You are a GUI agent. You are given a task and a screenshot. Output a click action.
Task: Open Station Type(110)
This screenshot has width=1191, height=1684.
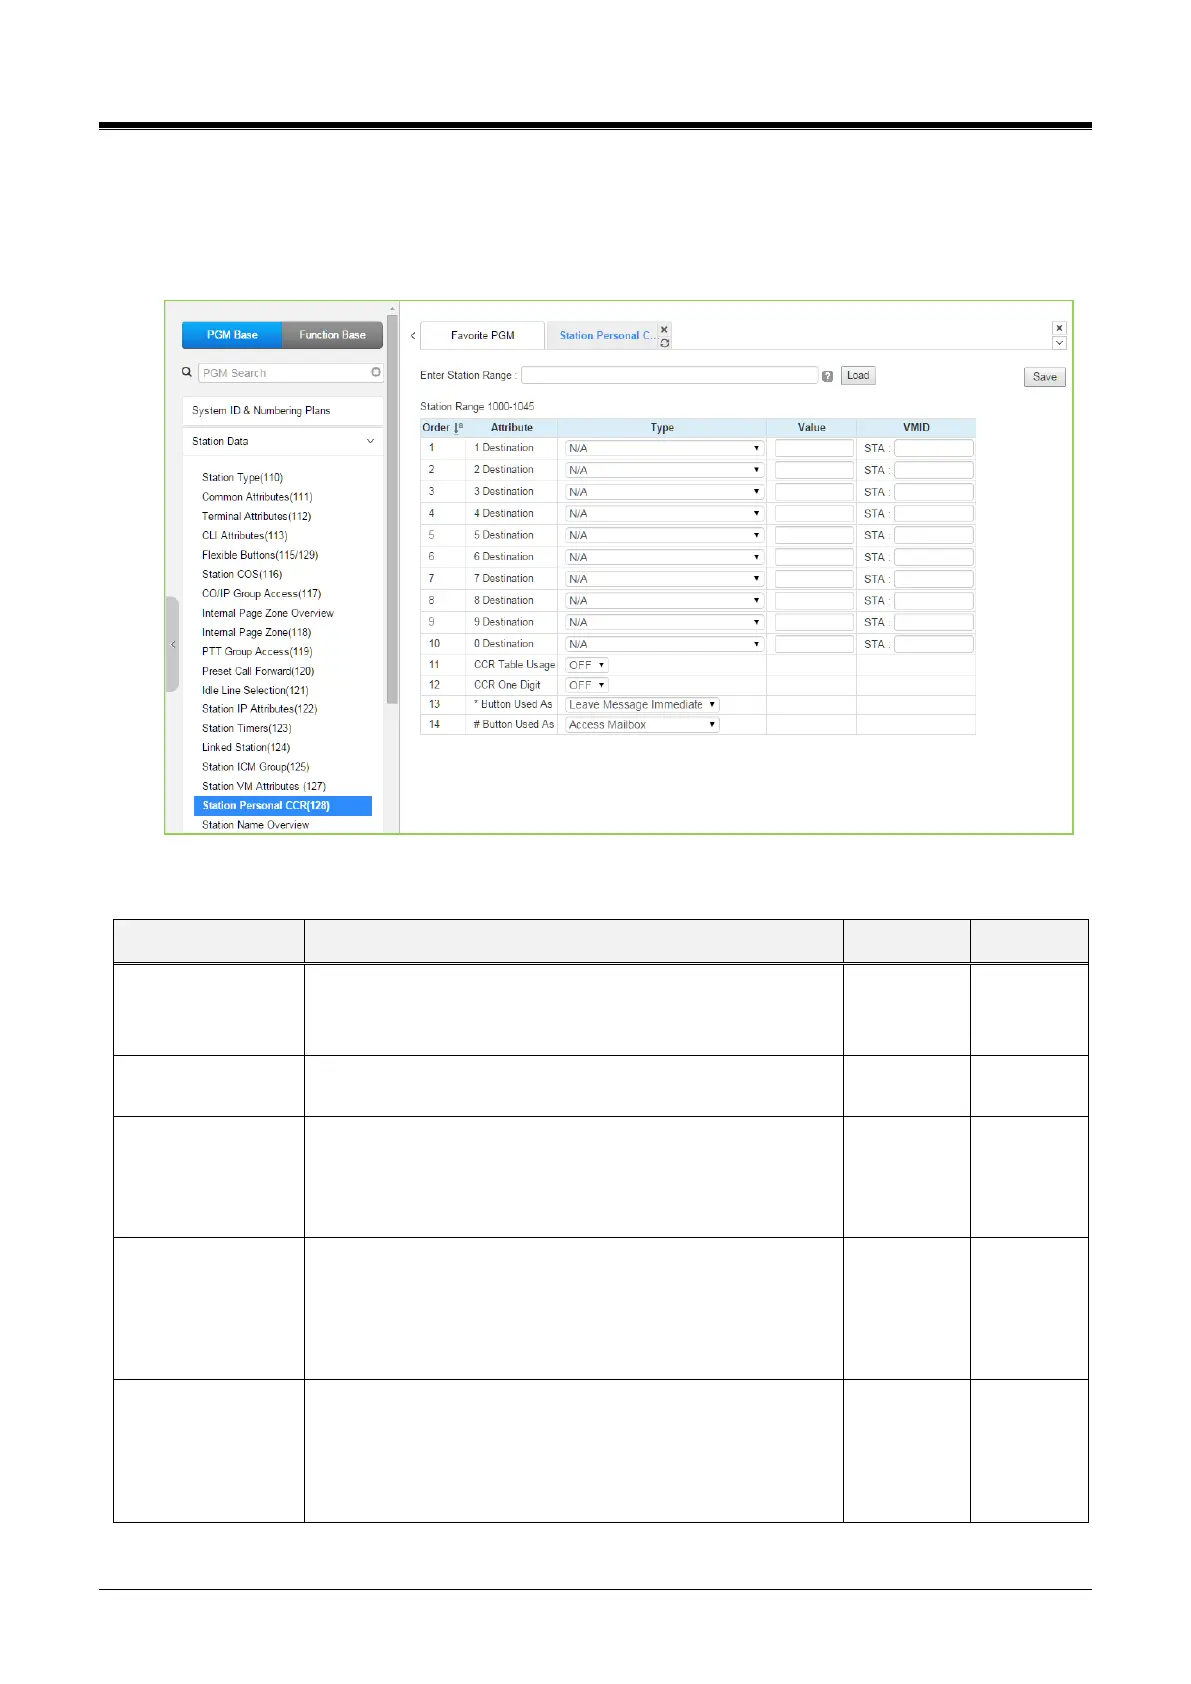pos(242,477)
